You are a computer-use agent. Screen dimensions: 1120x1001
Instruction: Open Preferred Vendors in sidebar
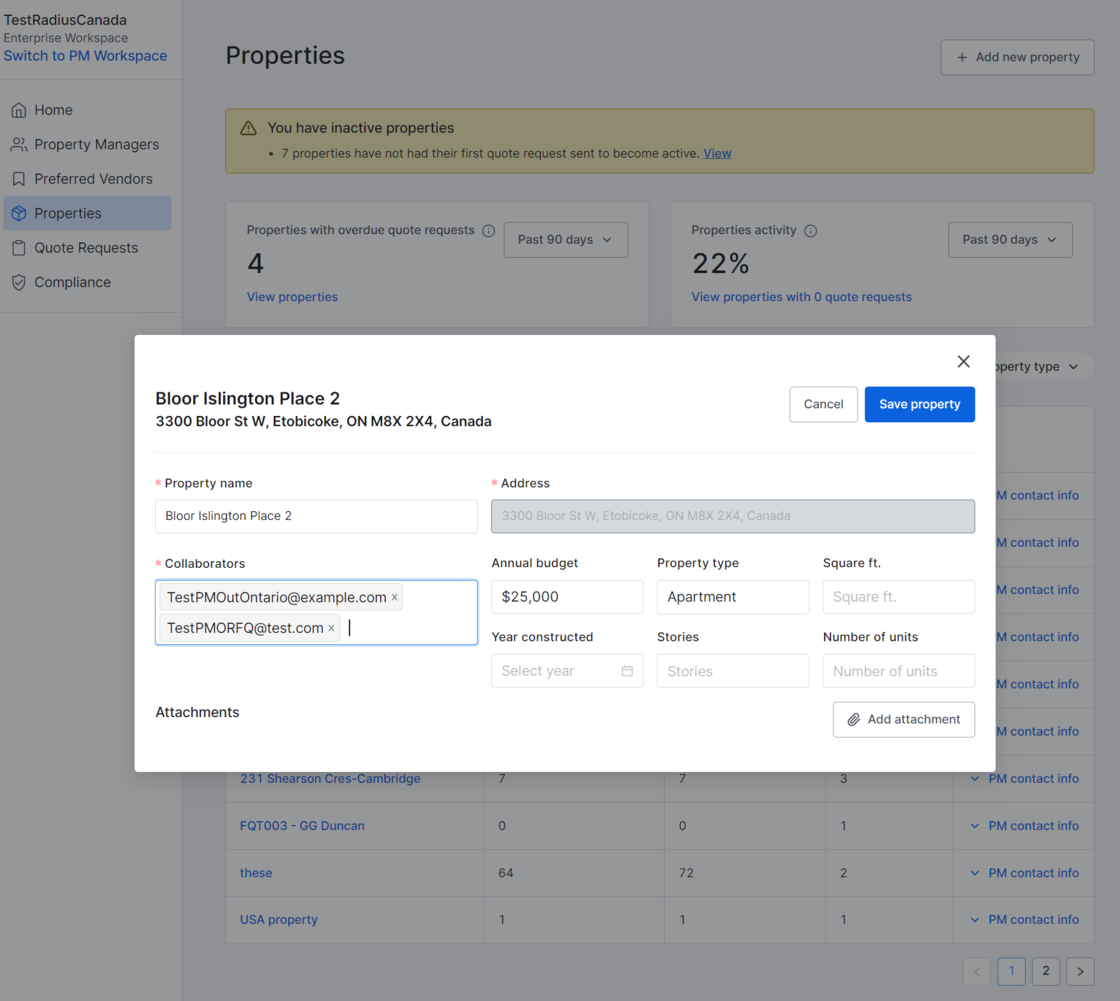pyautogui.click(x=93, y=179)
